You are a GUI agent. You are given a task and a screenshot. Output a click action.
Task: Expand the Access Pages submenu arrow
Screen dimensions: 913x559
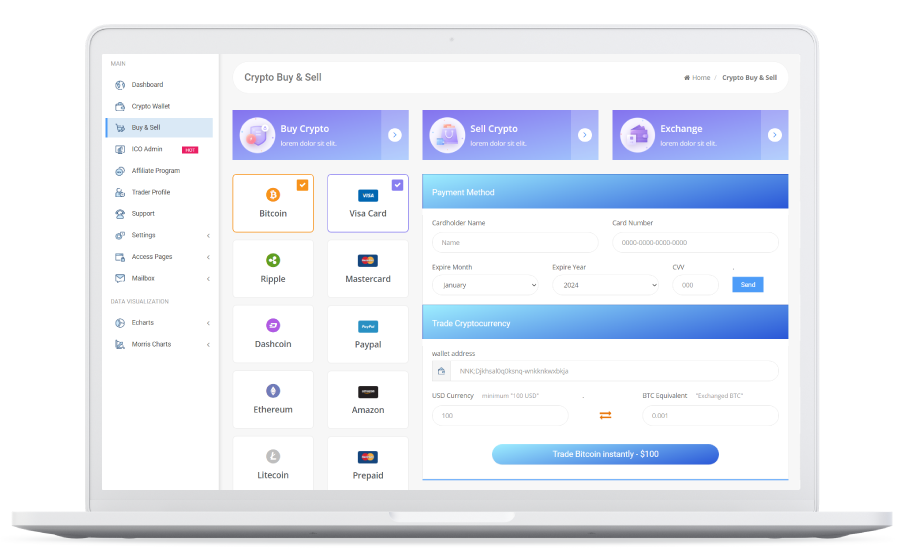coord(208,257)
